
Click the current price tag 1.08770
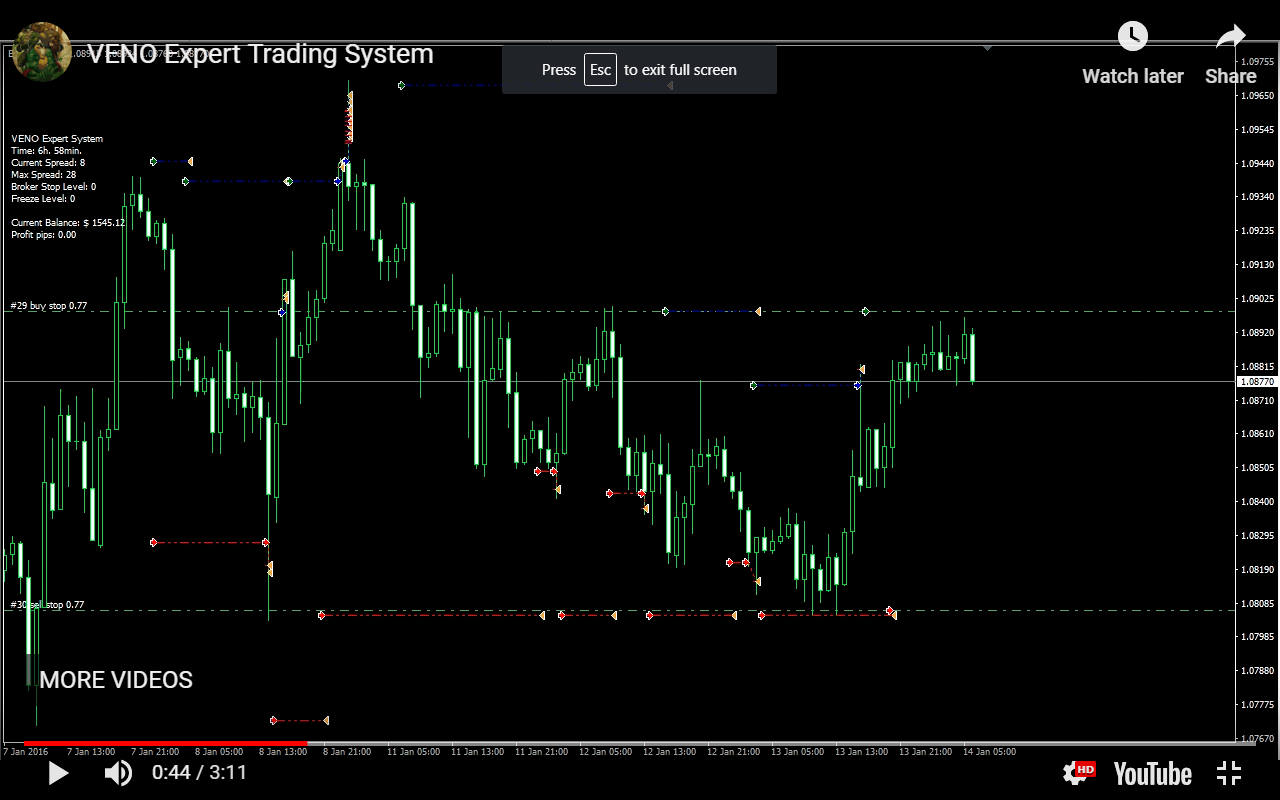1257,382
